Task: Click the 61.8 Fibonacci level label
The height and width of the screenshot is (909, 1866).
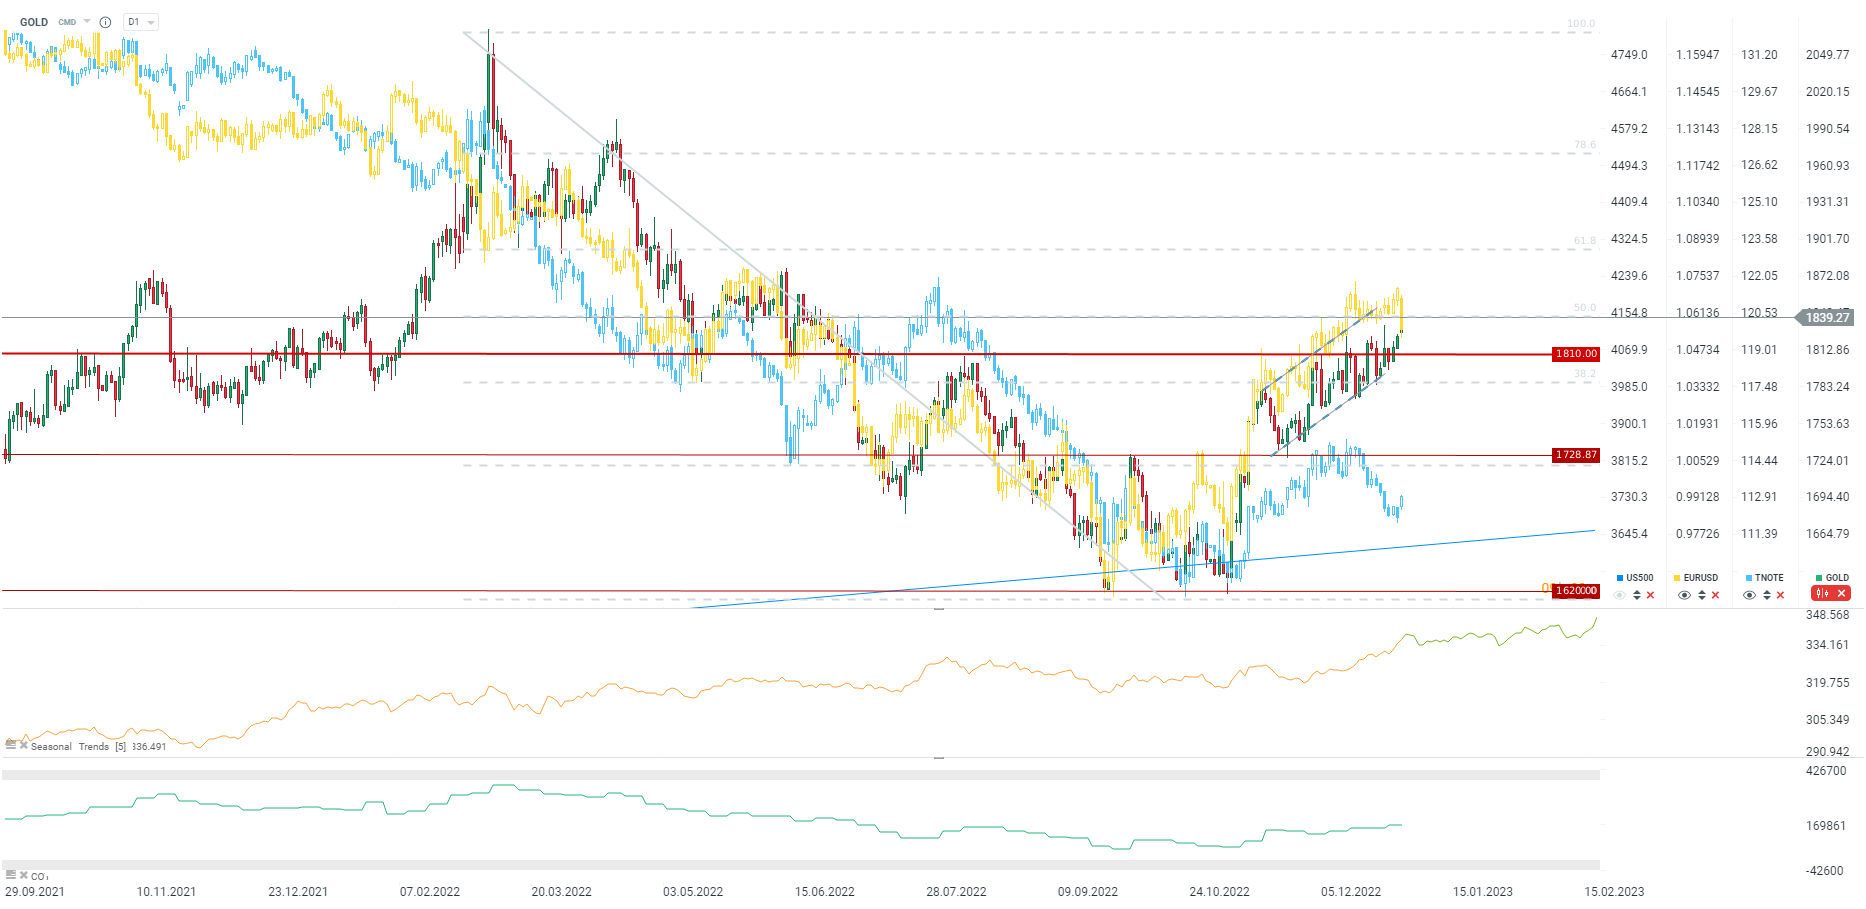Action: click(1585, 241)
